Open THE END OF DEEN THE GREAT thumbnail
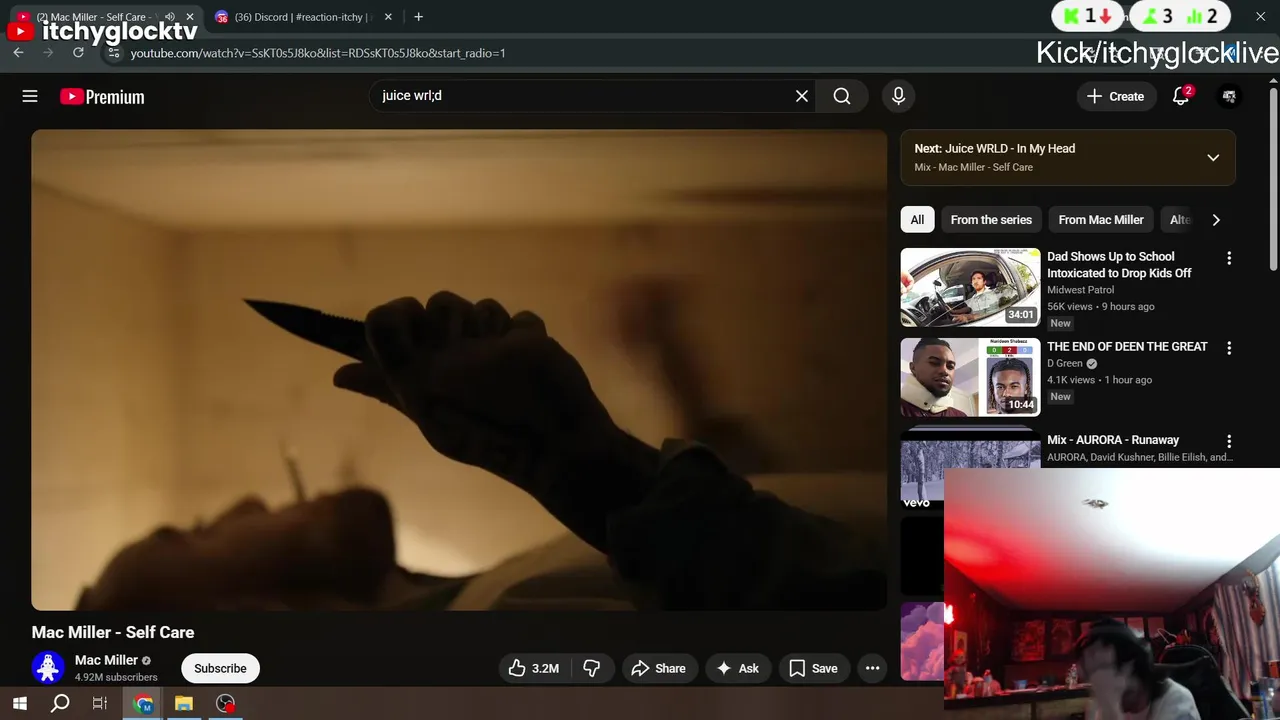 click(x=970, y=377)
